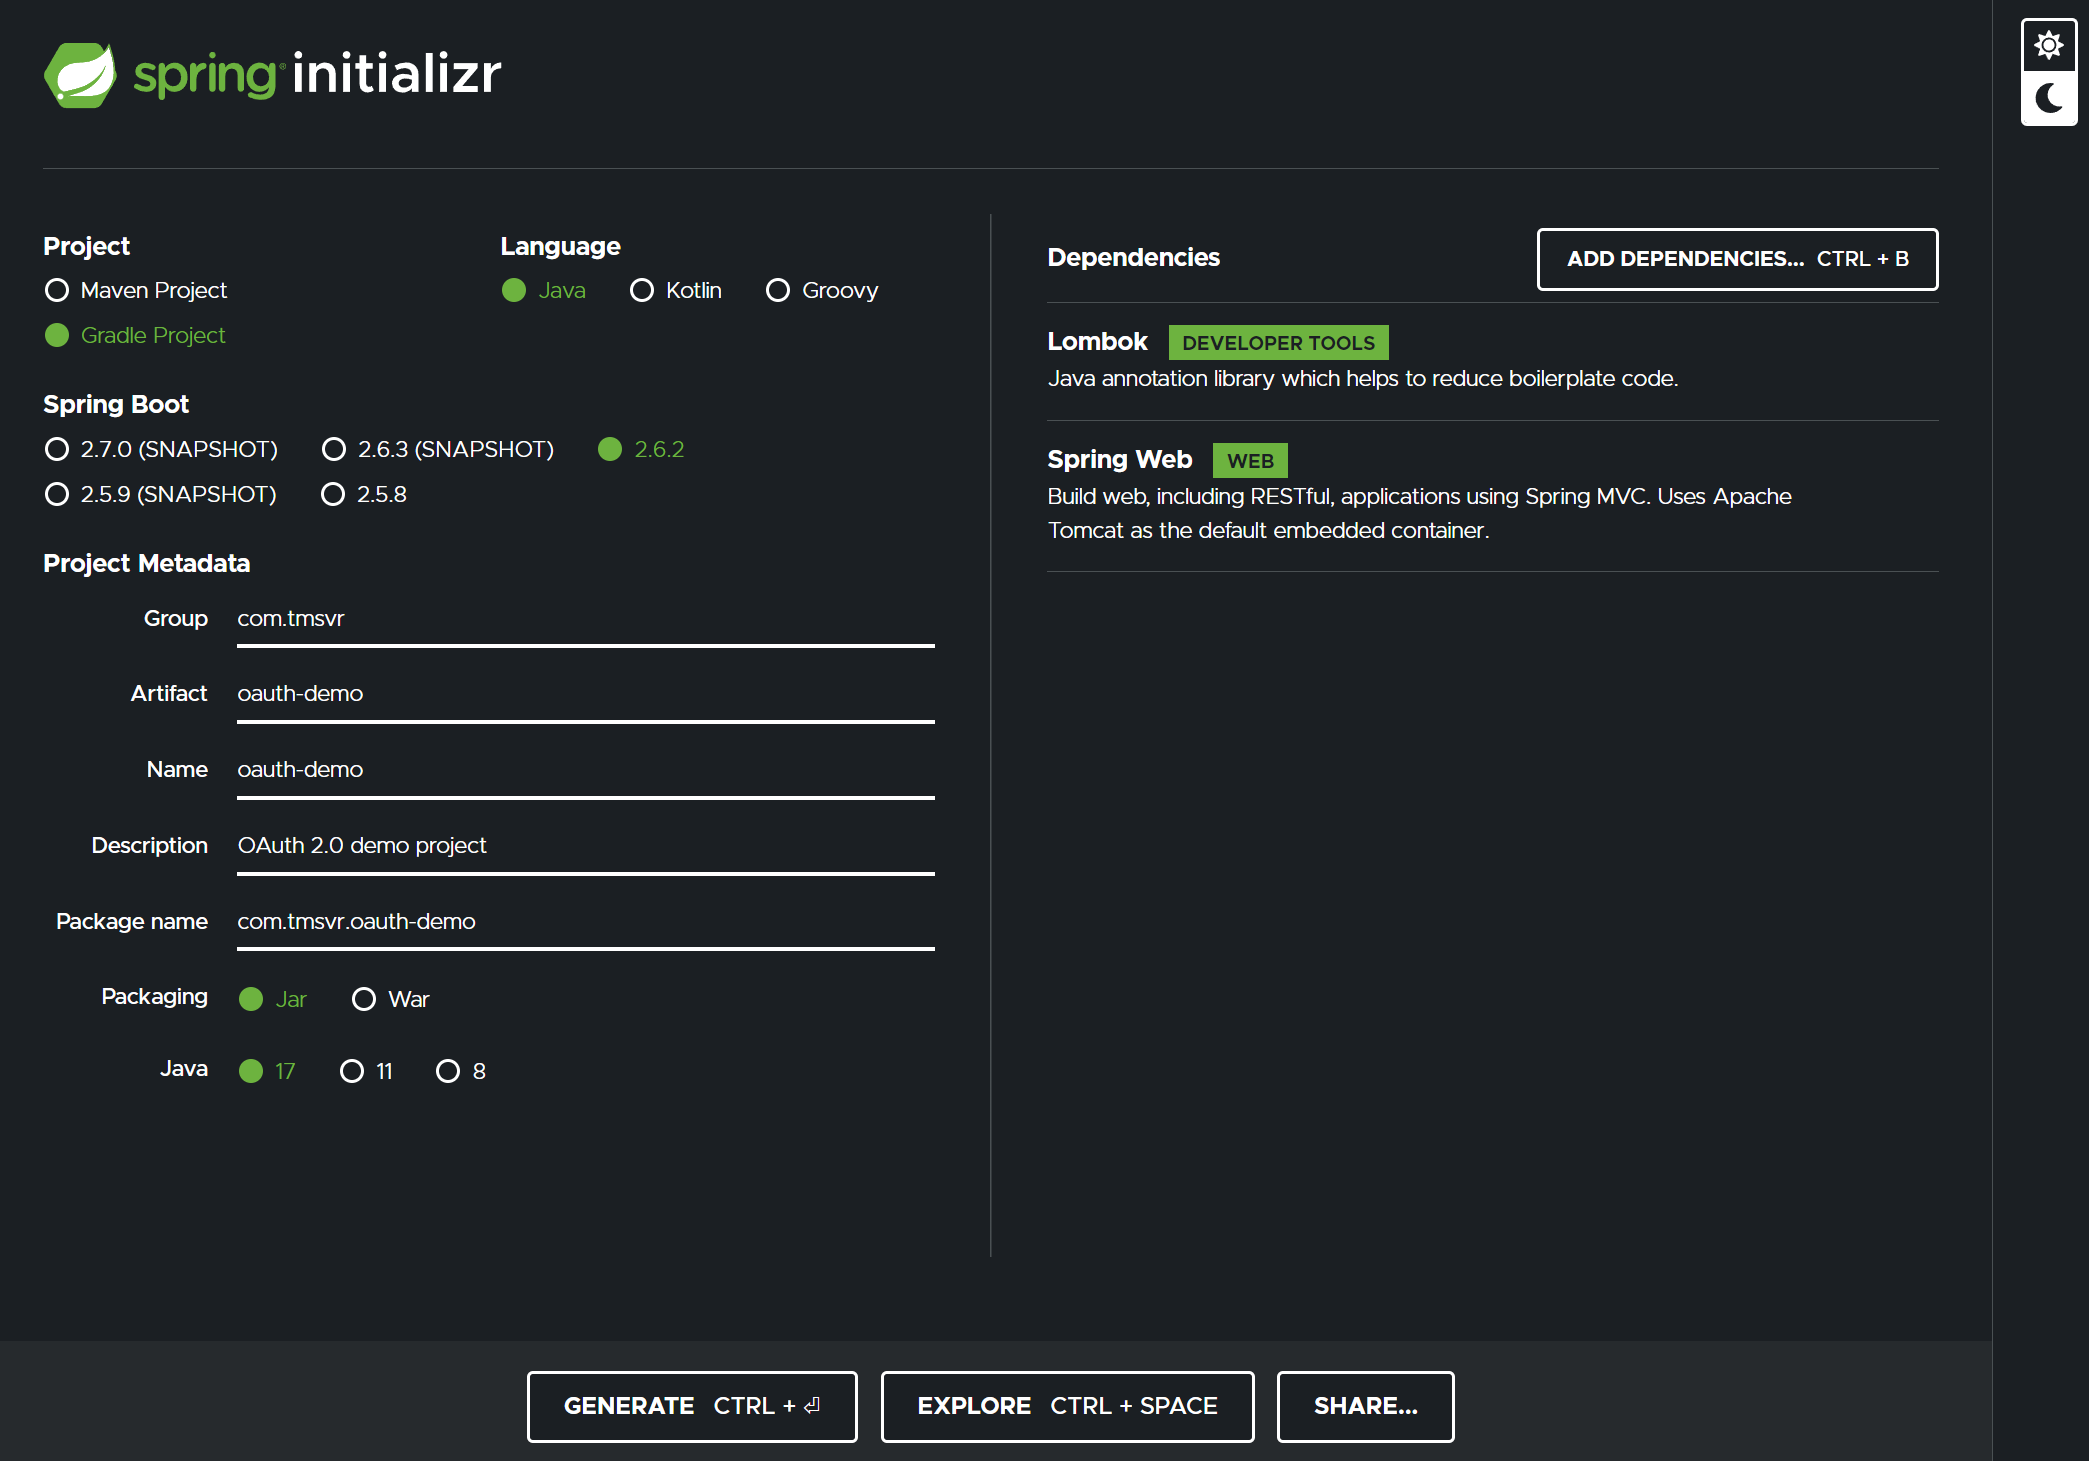Select War packaging option
Viewport: 2089px width, 1461px height.
[362, 997]
